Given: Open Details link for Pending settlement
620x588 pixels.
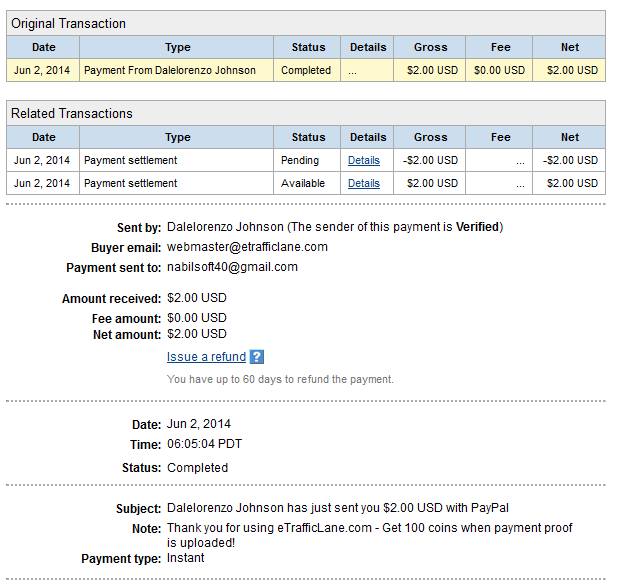Looking at the screenshot, I should pos(363,160).
